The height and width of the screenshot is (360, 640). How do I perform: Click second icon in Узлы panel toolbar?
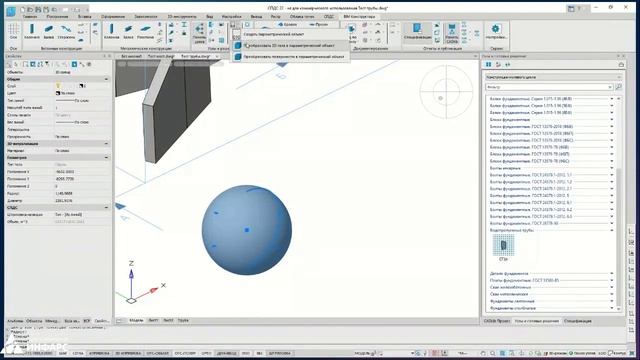pyautogui.click(x=498, y=64)
